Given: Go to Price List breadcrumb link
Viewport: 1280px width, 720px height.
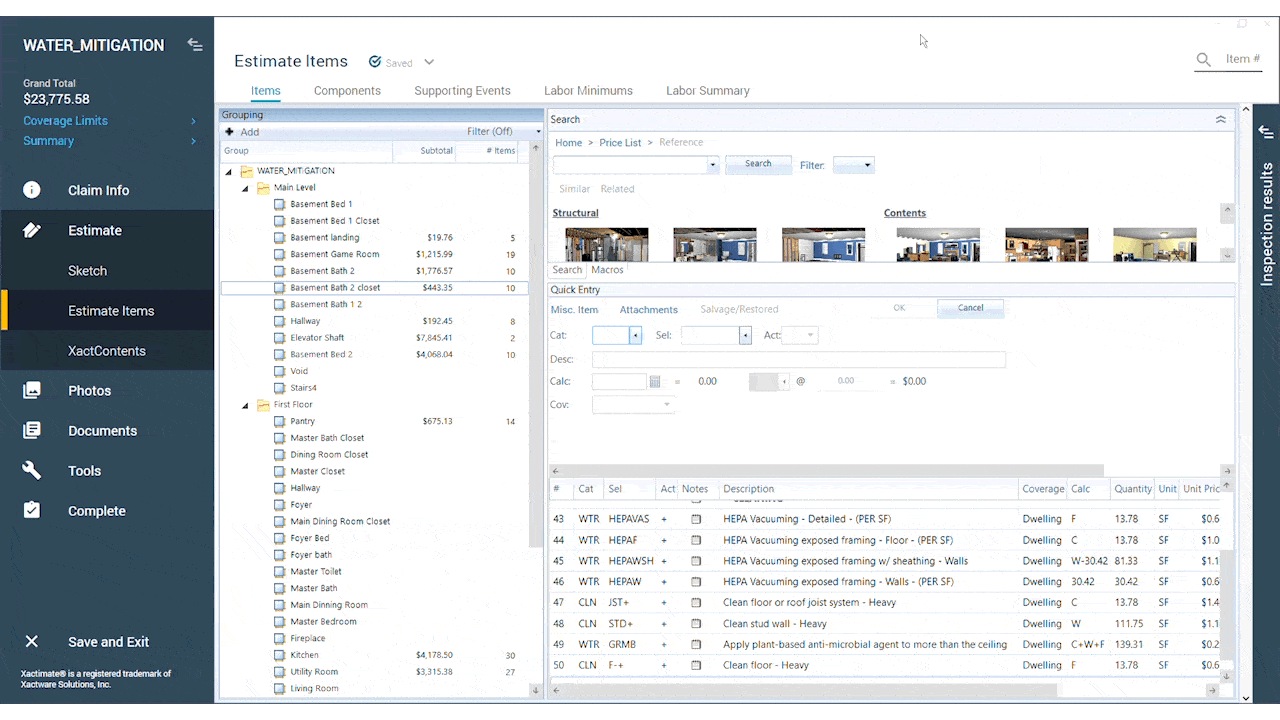Looking at the screenshot, I should point(620,143).
